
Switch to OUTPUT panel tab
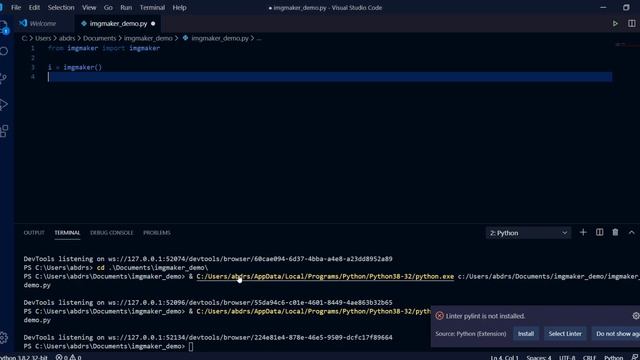(34, 233)
